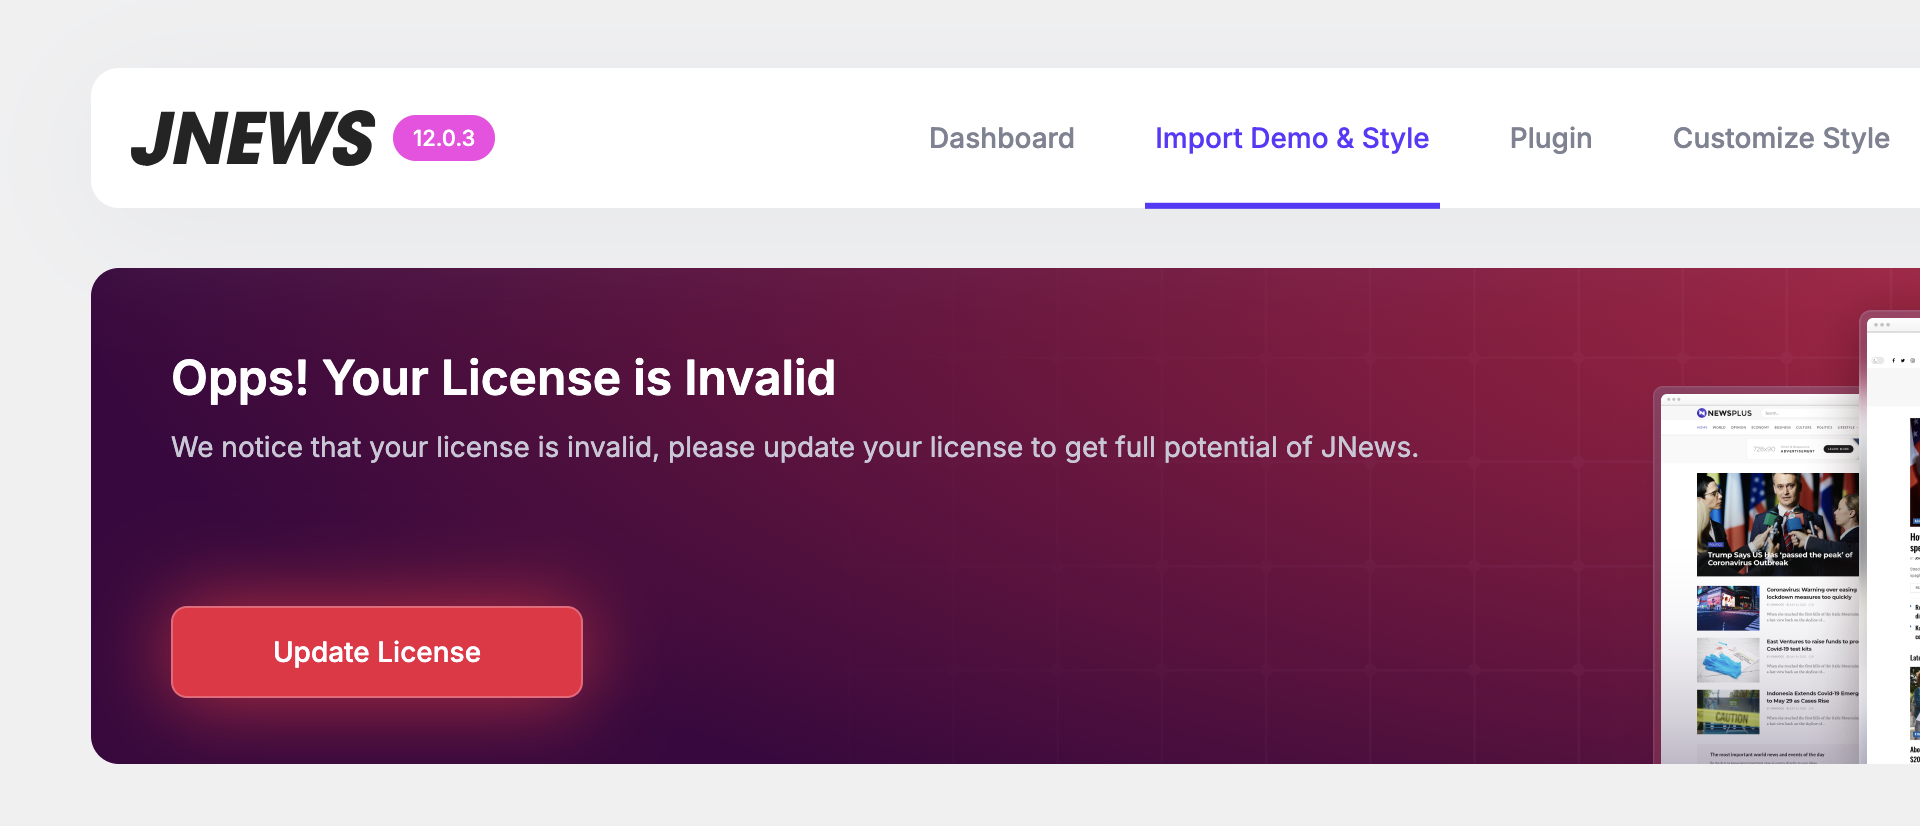Click the search field in NewsPlus preview
The height and width of the screenshot is (826, 1920).
click(1800, 413)
